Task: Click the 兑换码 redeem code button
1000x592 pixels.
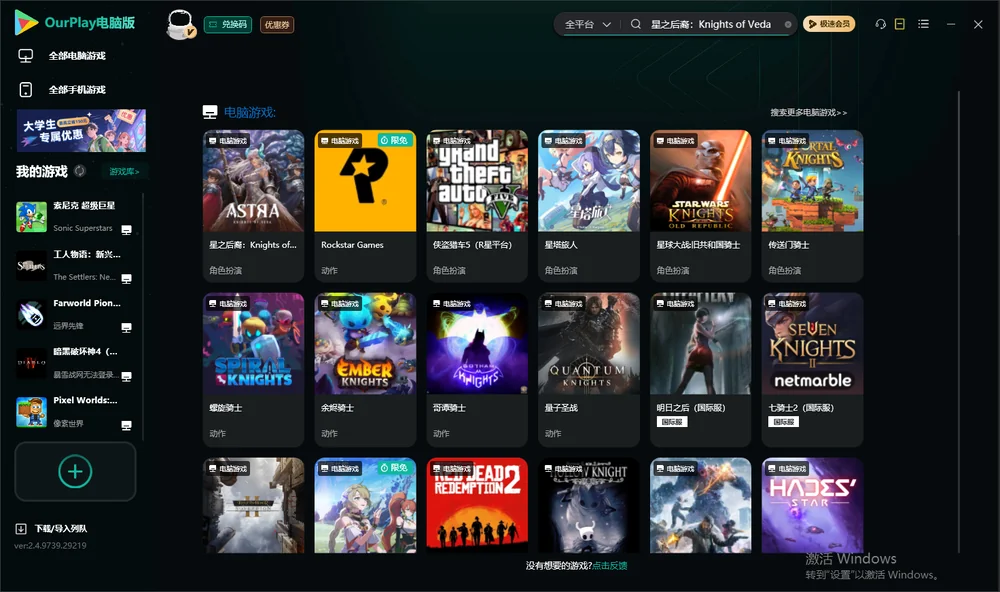Action: click(x=228, y=25)
